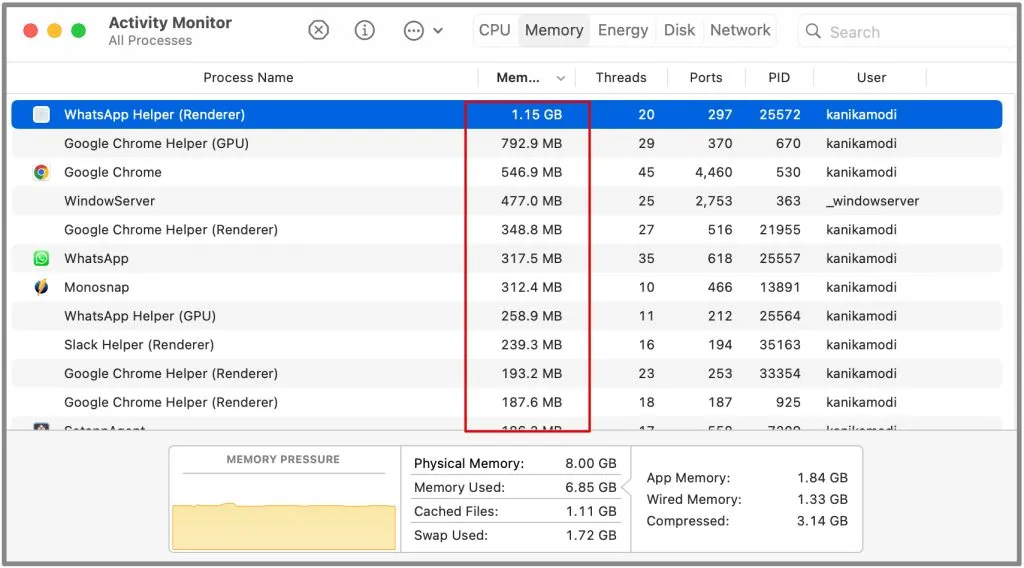
Task: Click the Physical Memory 8.00 GB entry
Action: pos(515,464)
